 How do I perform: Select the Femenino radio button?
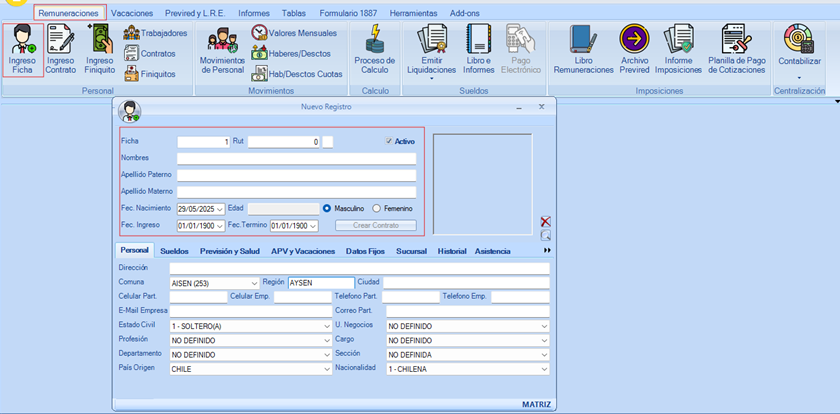(x=376, y=208)
